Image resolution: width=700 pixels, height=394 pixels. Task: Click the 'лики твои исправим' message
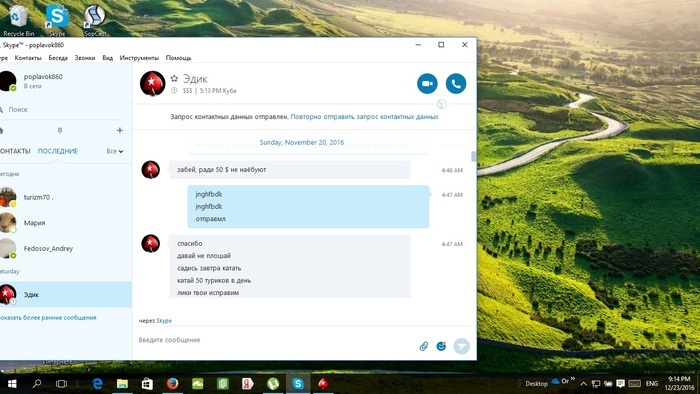208,293
